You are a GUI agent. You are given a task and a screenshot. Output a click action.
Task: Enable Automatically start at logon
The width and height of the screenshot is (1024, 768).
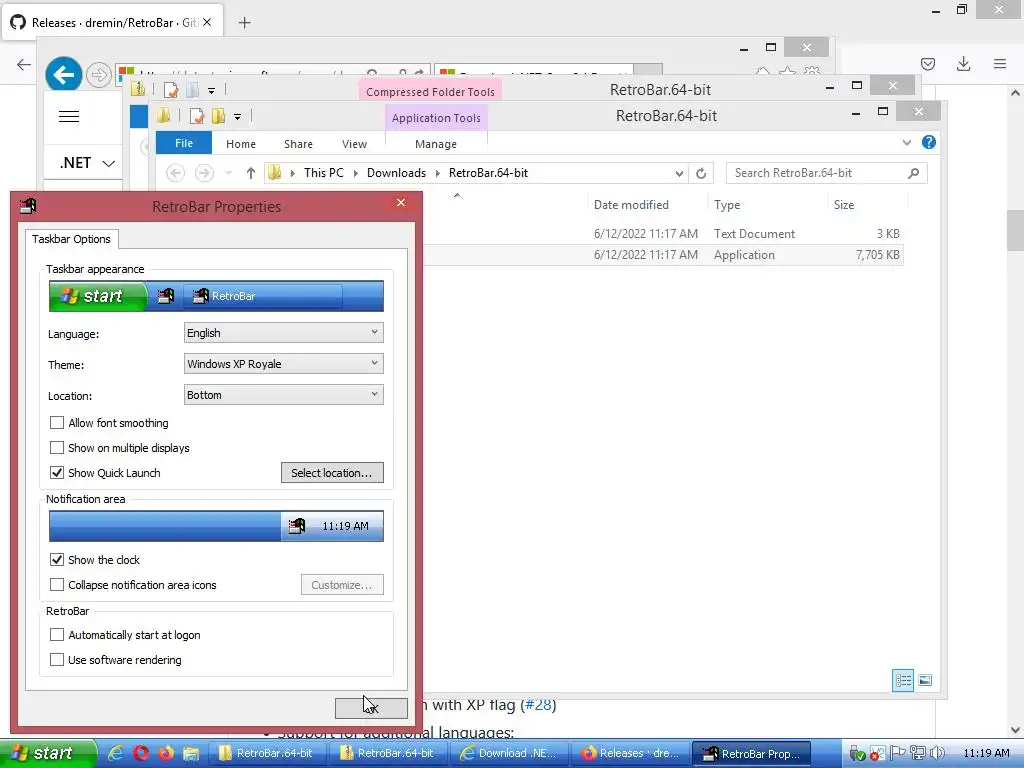[x=57, y=635]
